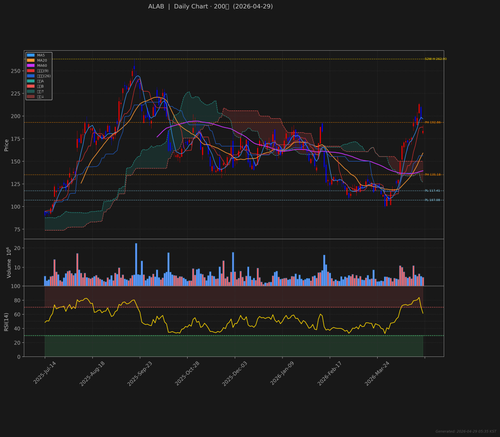Click the 75 price axis tick
This screenshot has width=500, height=437.
click(x=17, y=229)
